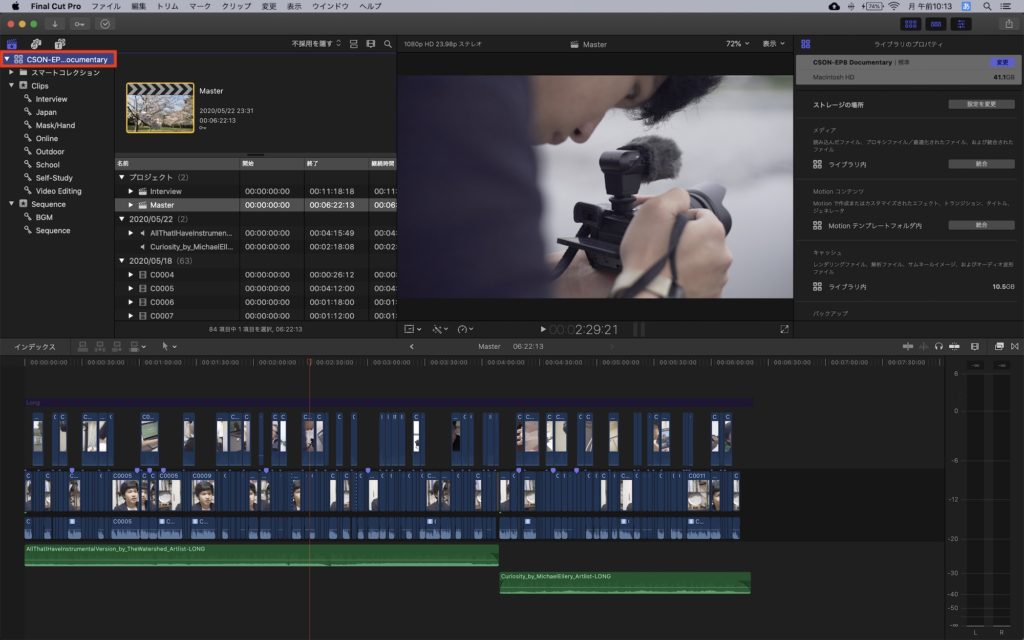Toggle the timeline panel visibility button

coord(937,23)
